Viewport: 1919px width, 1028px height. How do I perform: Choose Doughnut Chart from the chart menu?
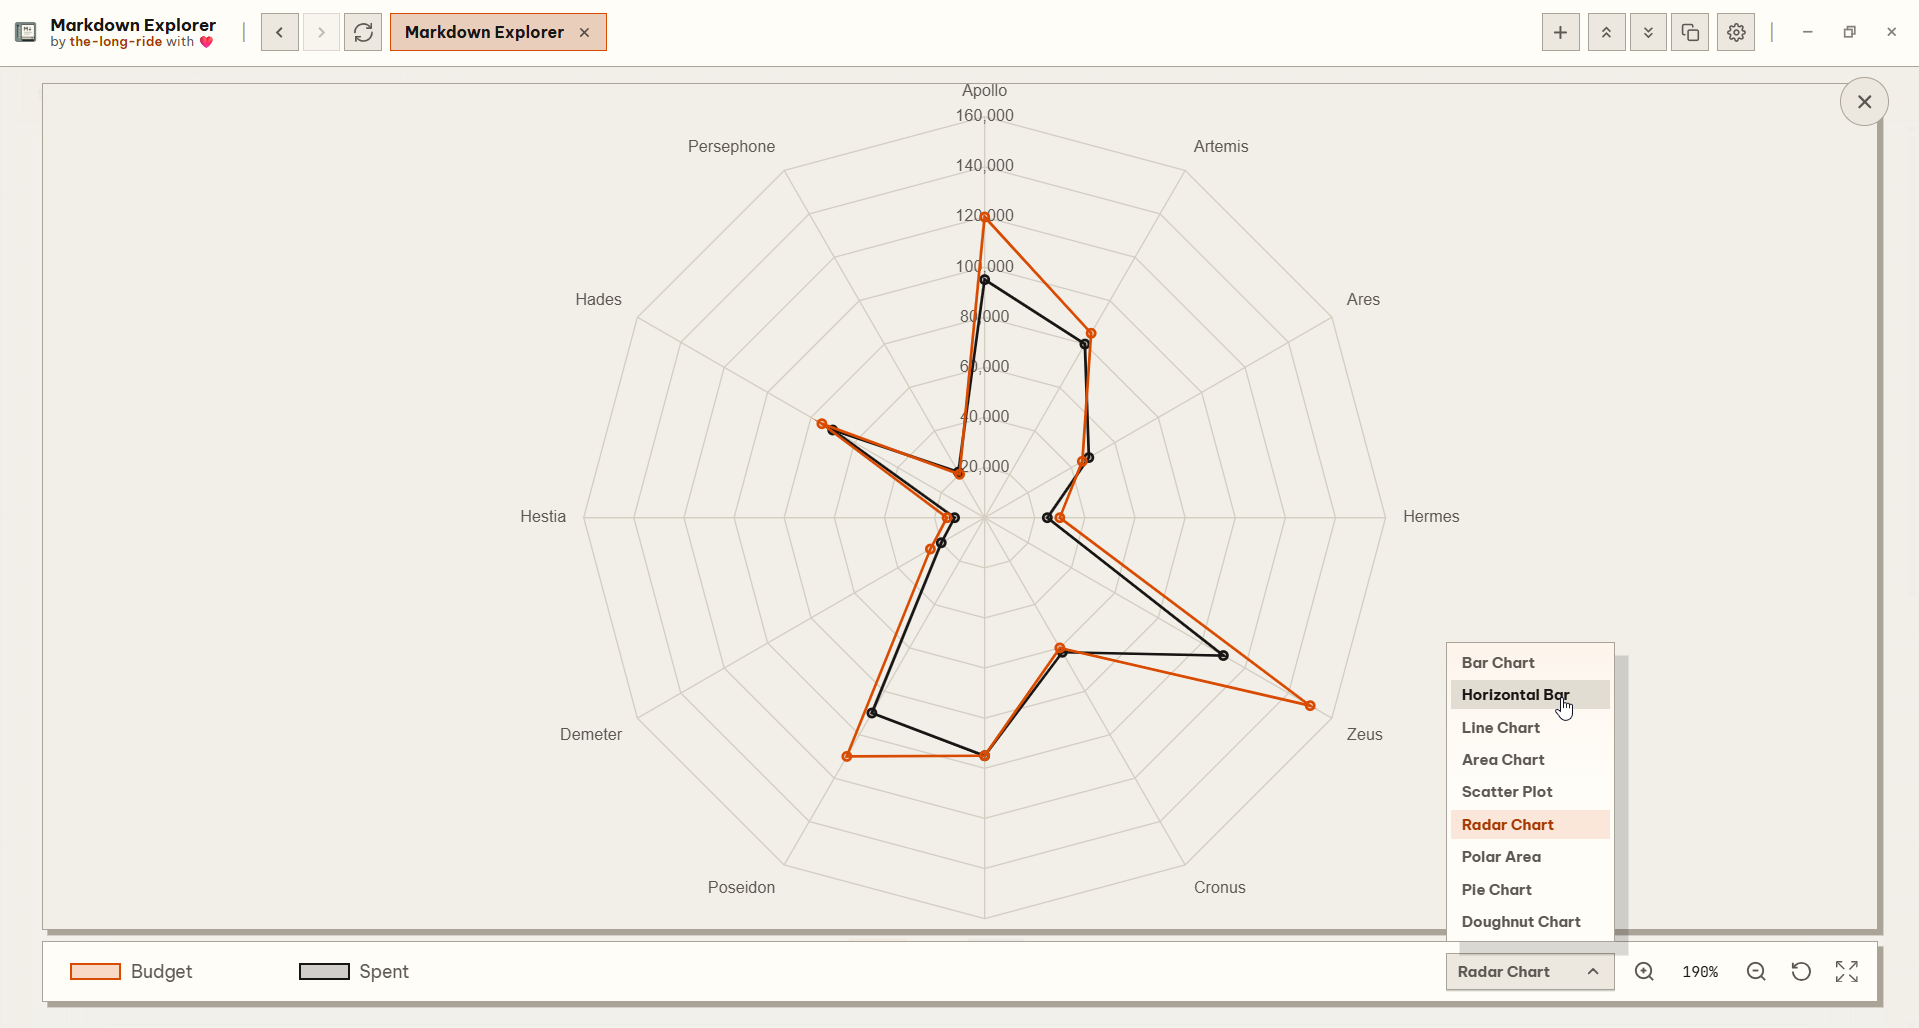coord(1530,921)
